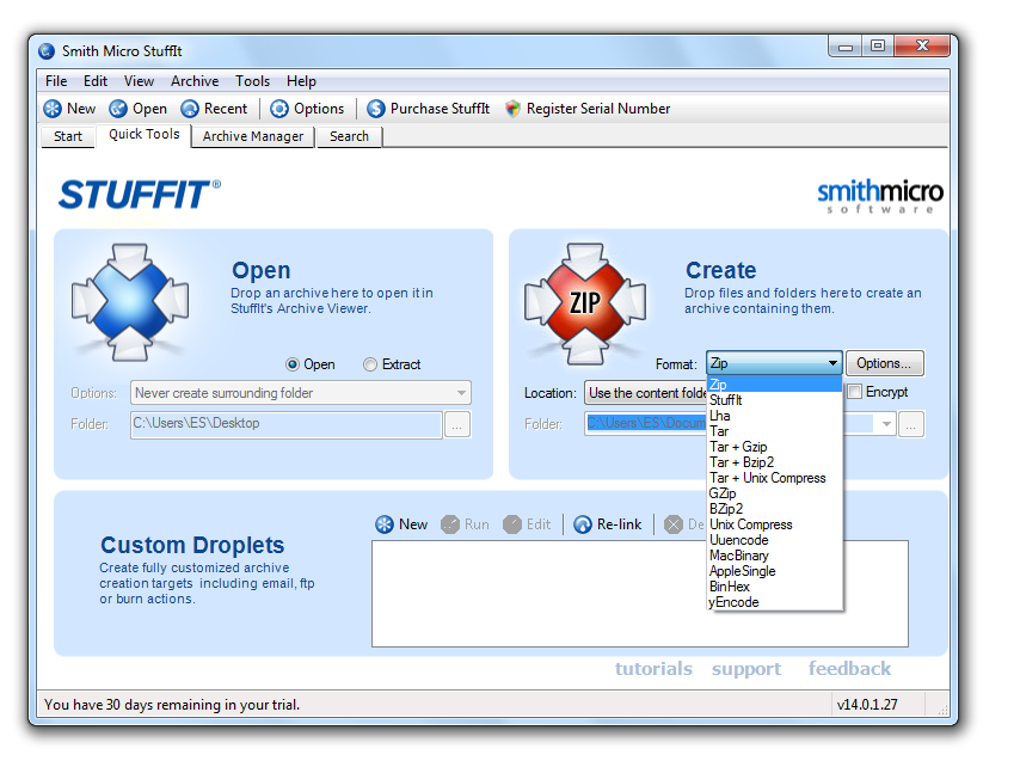Click the Register Serial Number shield icon
The width and height of the screenshot is (1020, 767).
(513, 109)
